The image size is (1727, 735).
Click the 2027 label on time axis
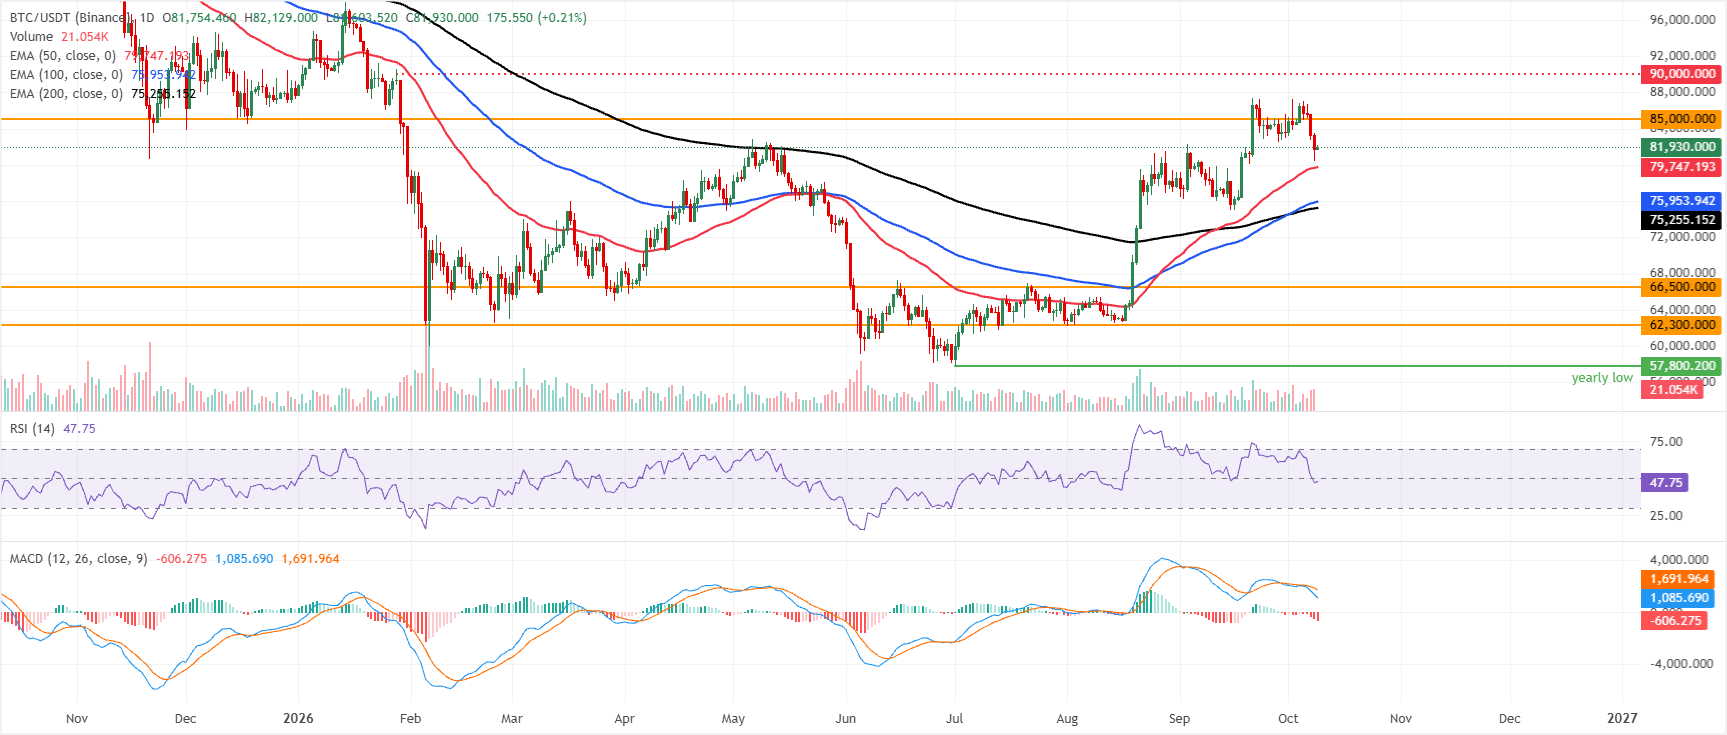(x=1622, y=718)
